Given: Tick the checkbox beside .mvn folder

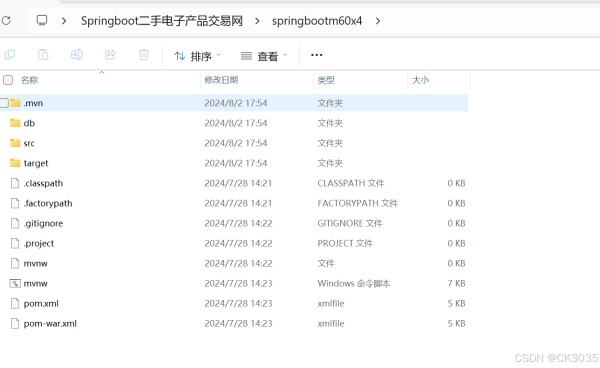Looking at the screenshot, I should coord(4,103).
